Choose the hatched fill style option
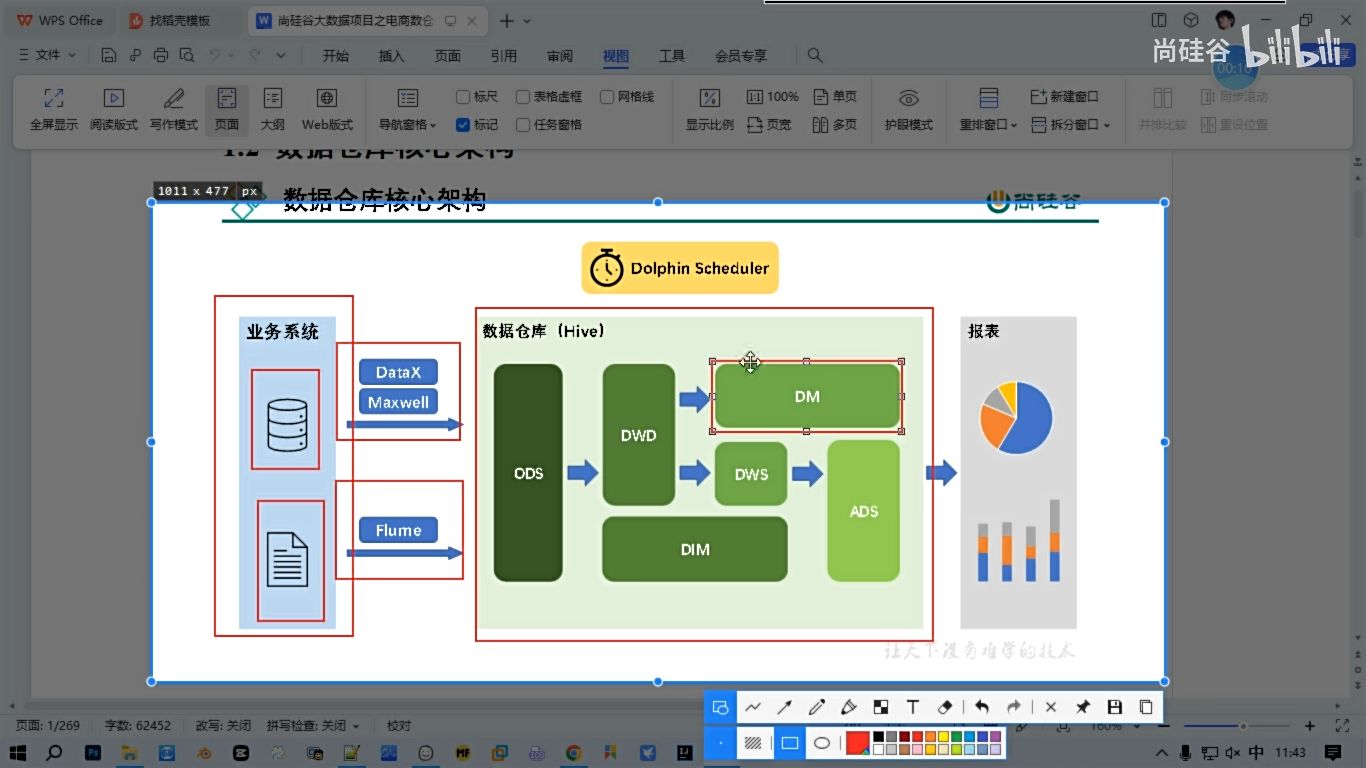The image size is (1366, 768). [x=754, y=743]
